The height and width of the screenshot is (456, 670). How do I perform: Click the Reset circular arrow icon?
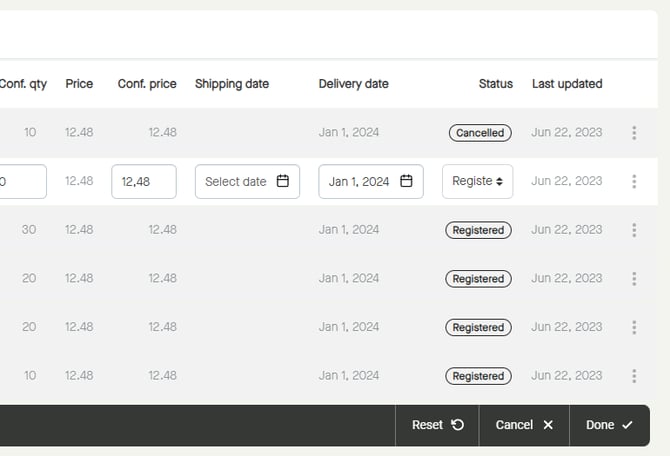tap(457, 425)
